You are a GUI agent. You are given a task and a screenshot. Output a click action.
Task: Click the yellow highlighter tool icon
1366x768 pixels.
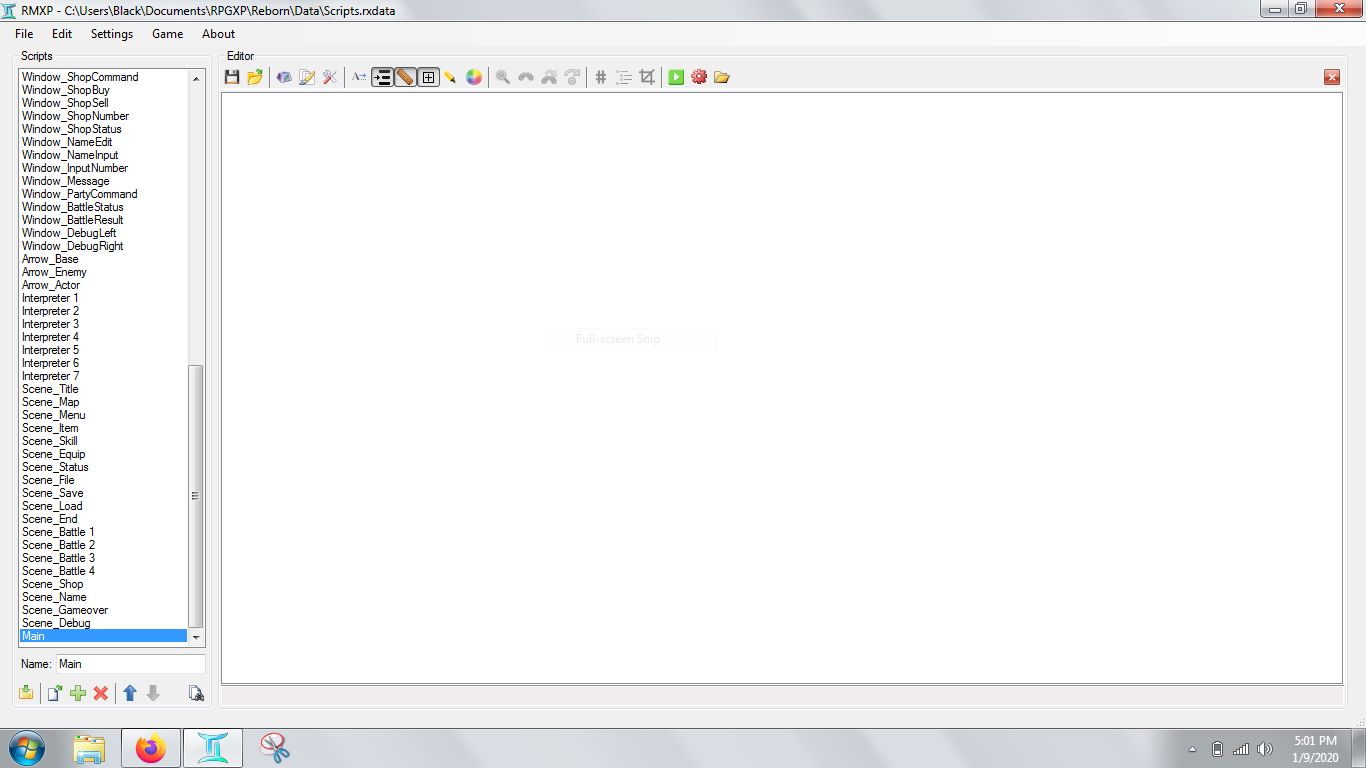pos(450,77)
